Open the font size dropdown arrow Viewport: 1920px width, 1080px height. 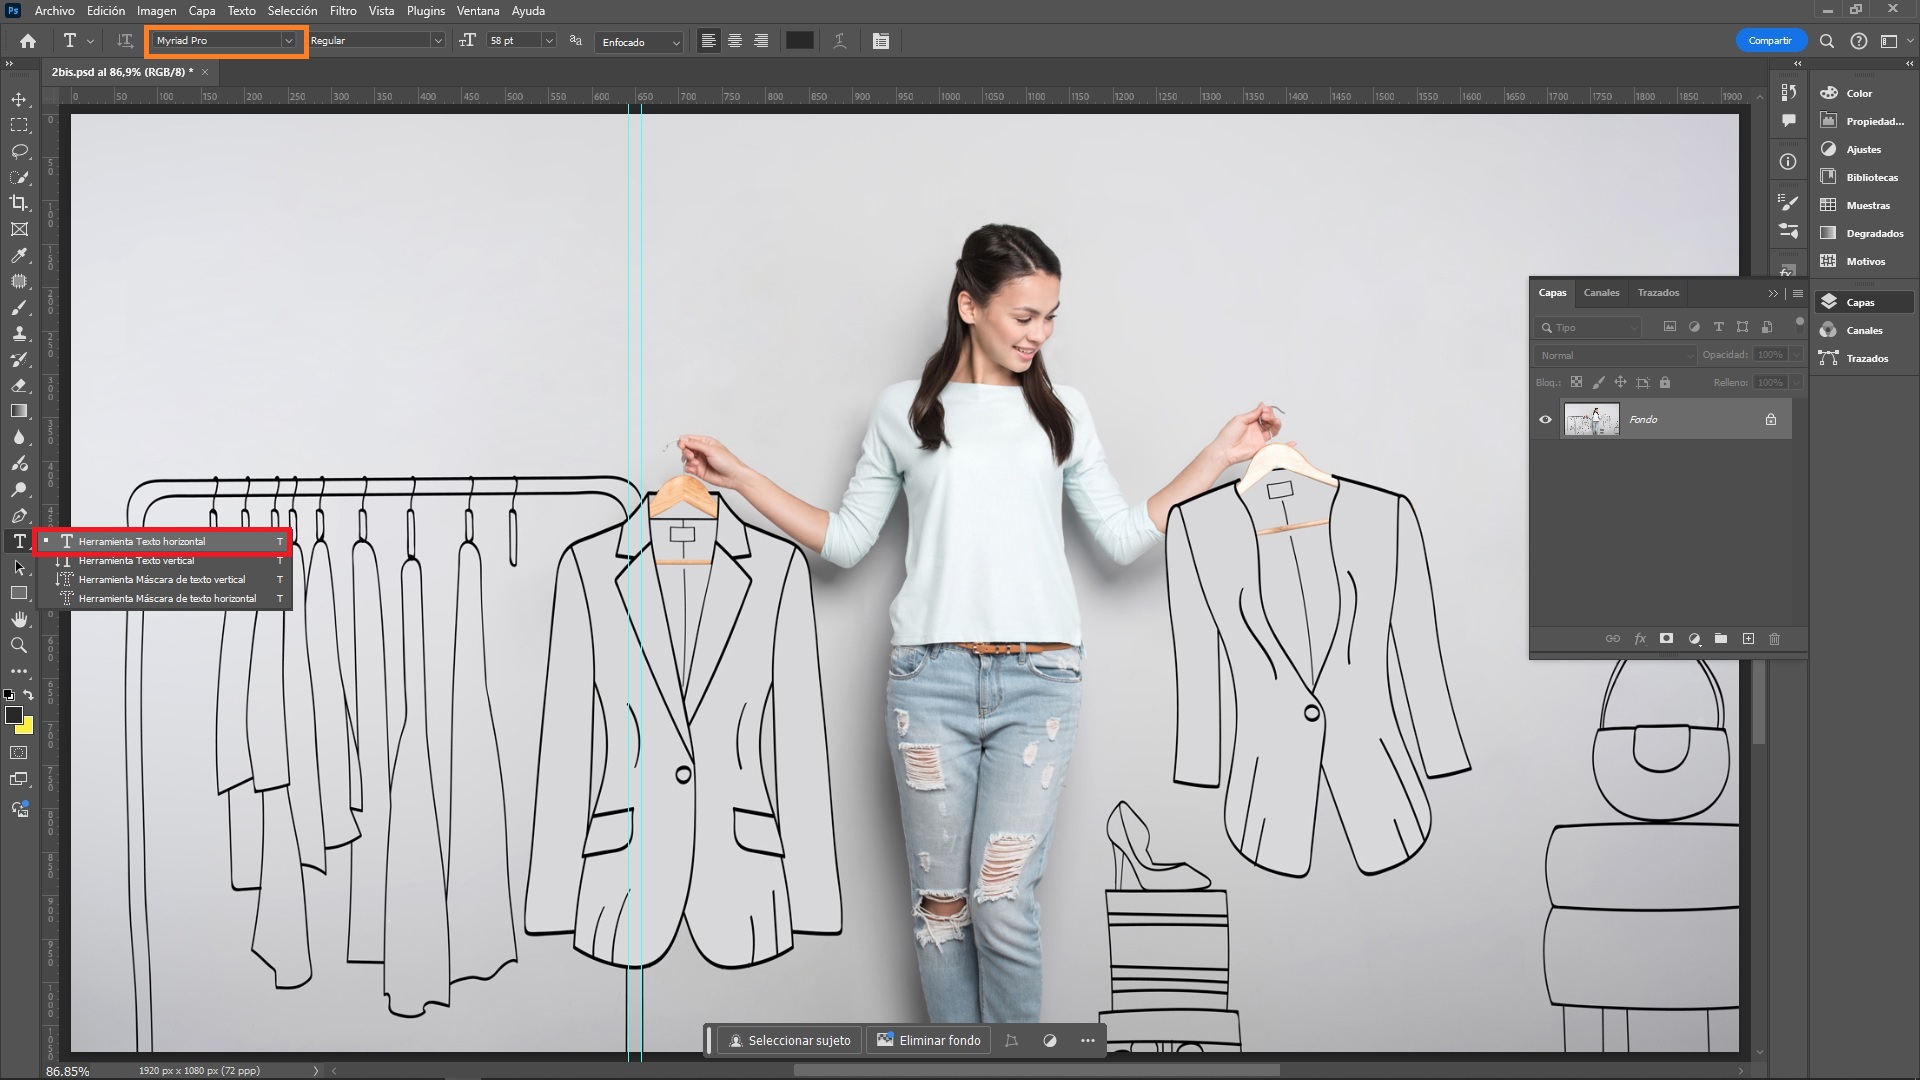point(548,41)
